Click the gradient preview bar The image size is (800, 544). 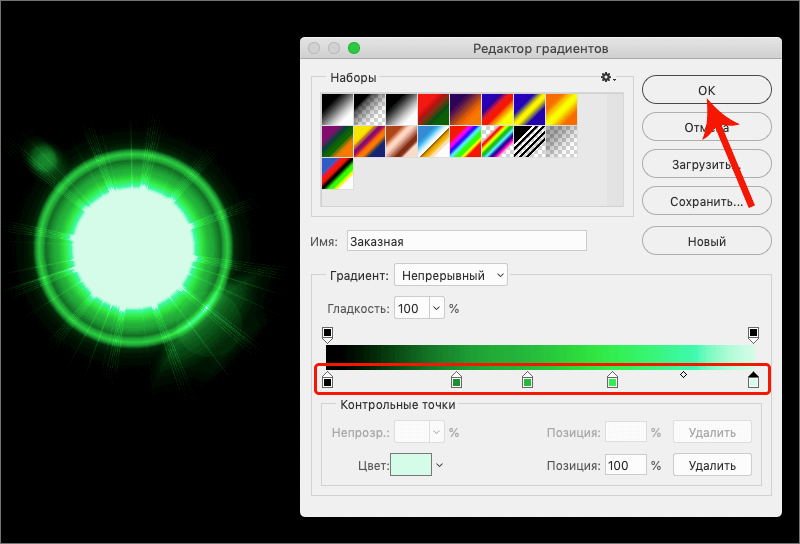point(540,357)
